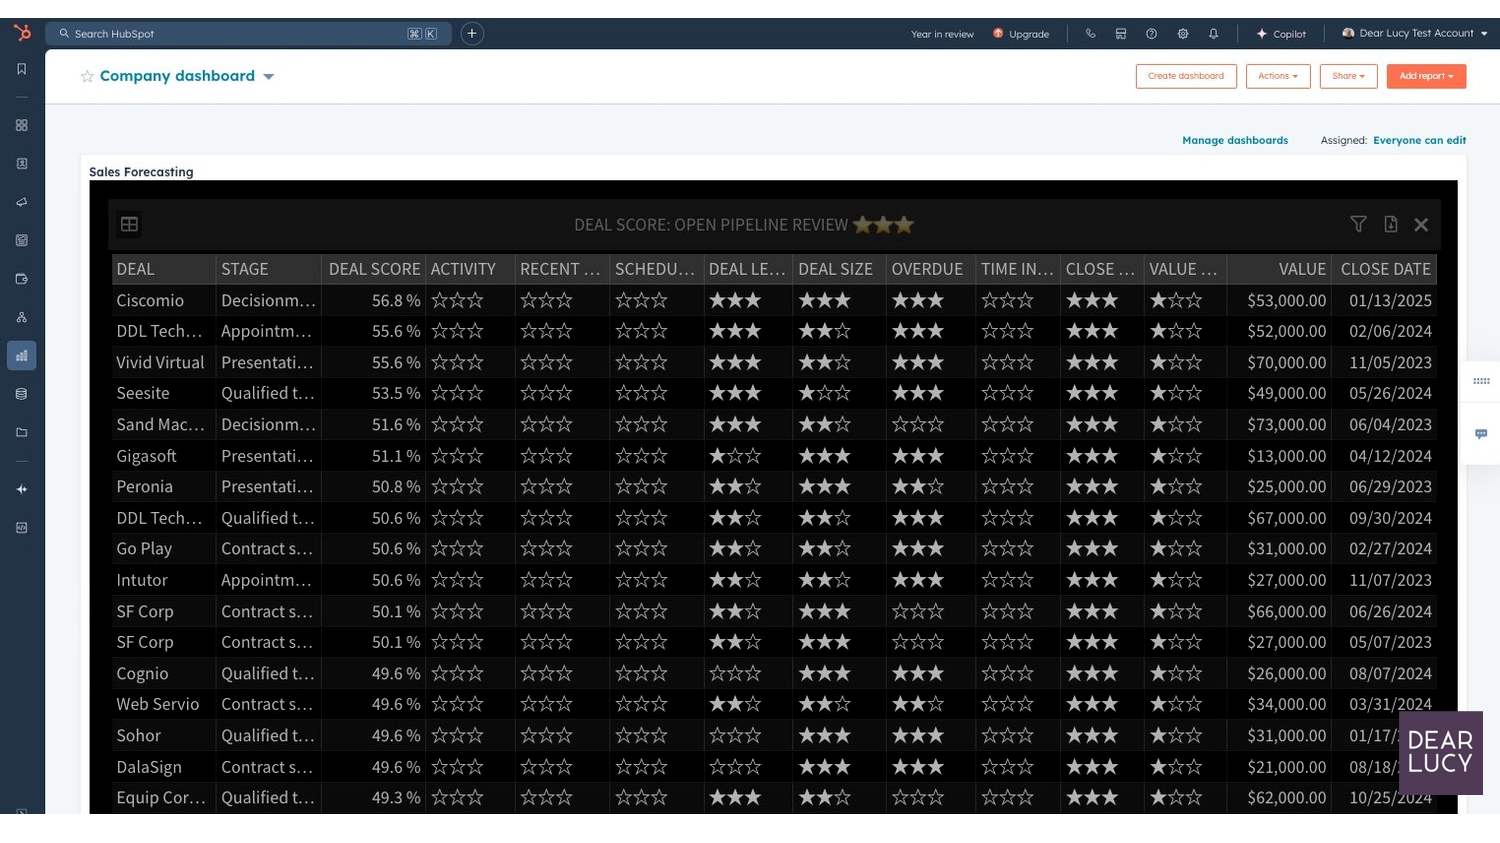The width and height of the screenshot is (1500, 843).
Task: Click the Everyone can edit link
Action: click(1419, 140)
